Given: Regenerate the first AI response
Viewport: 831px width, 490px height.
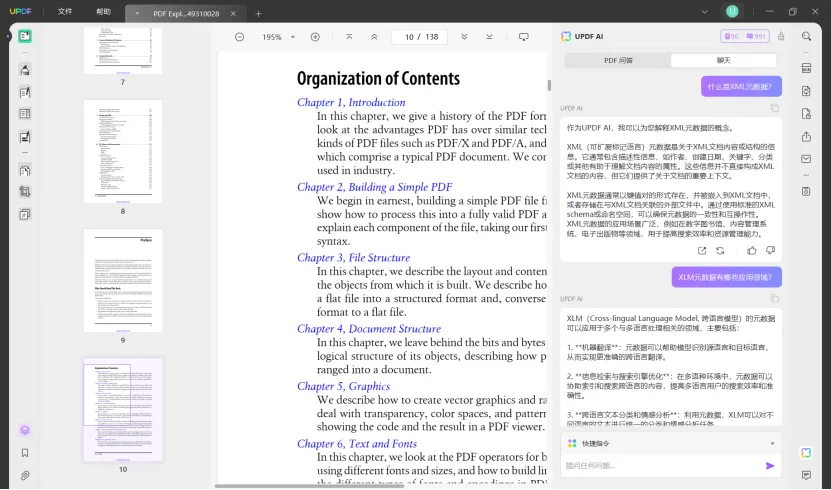Looking at the screenshot, I should tap(719, 250).
